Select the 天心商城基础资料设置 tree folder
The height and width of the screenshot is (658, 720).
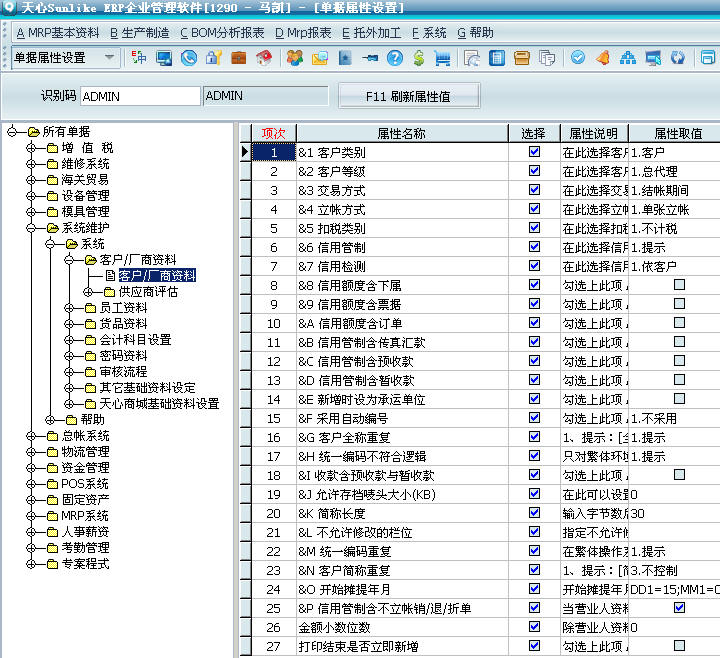coord(159,404)
